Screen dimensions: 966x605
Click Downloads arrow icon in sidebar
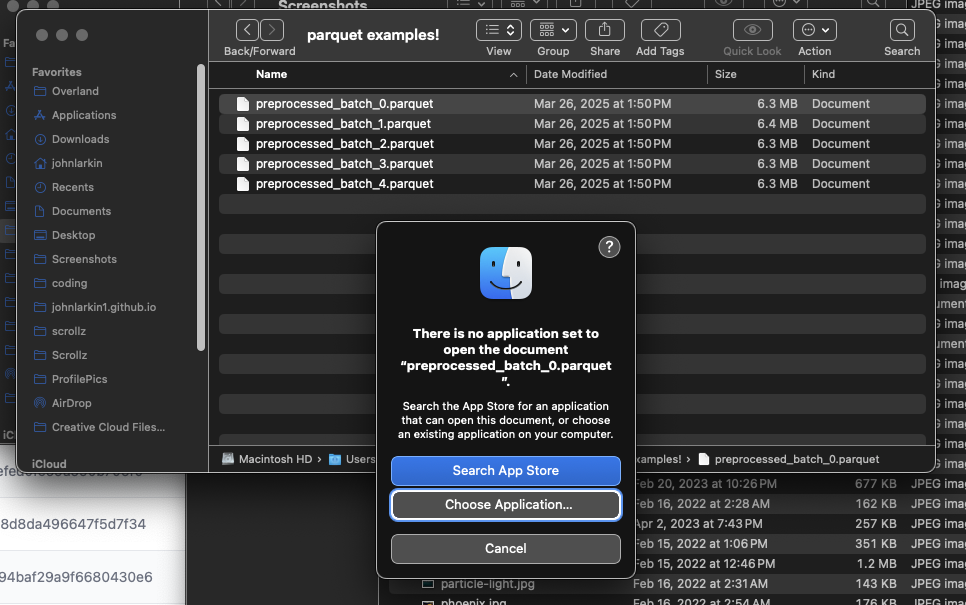(40, 139)
